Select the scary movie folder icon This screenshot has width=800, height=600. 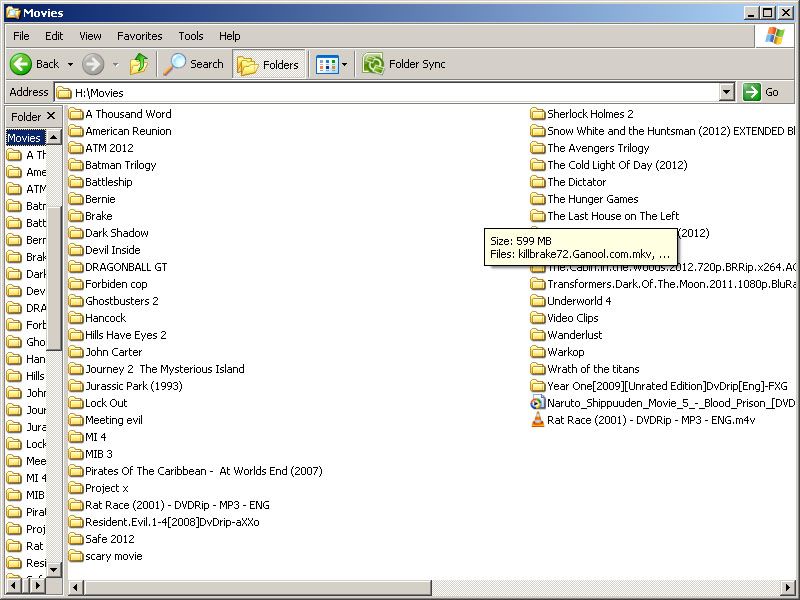(76, 556)
